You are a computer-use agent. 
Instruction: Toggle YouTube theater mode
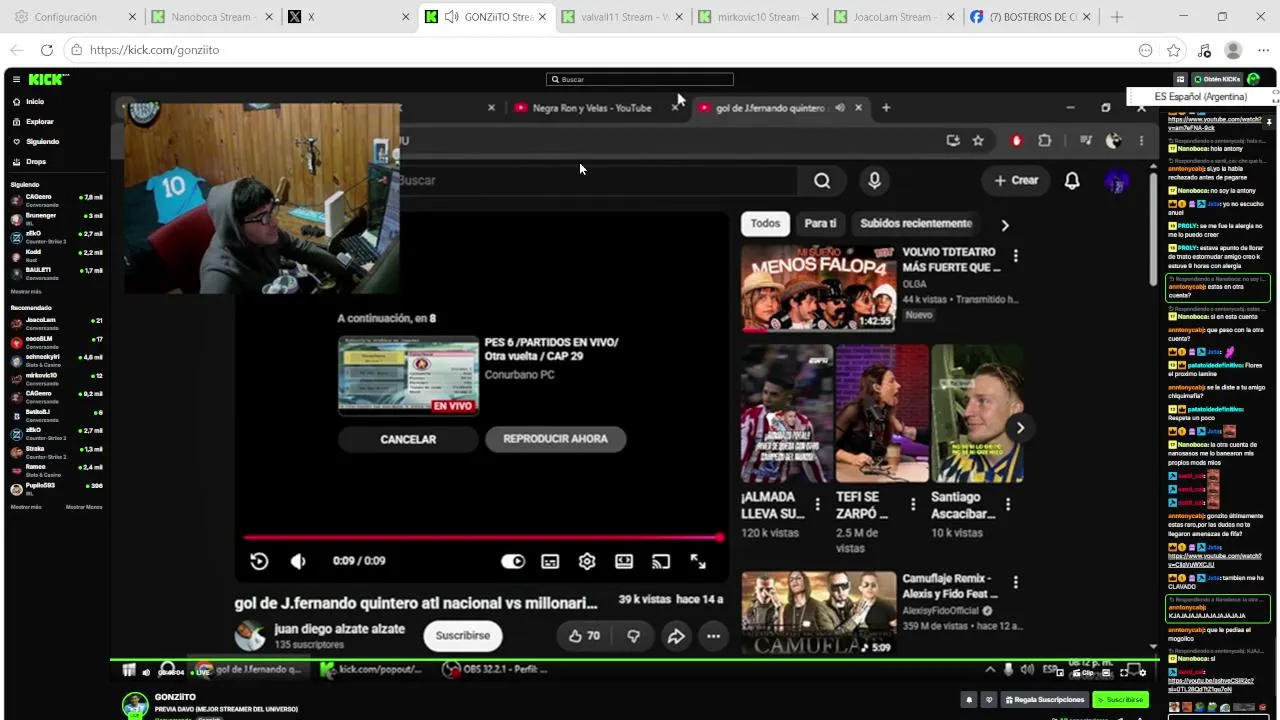point(624,561)
